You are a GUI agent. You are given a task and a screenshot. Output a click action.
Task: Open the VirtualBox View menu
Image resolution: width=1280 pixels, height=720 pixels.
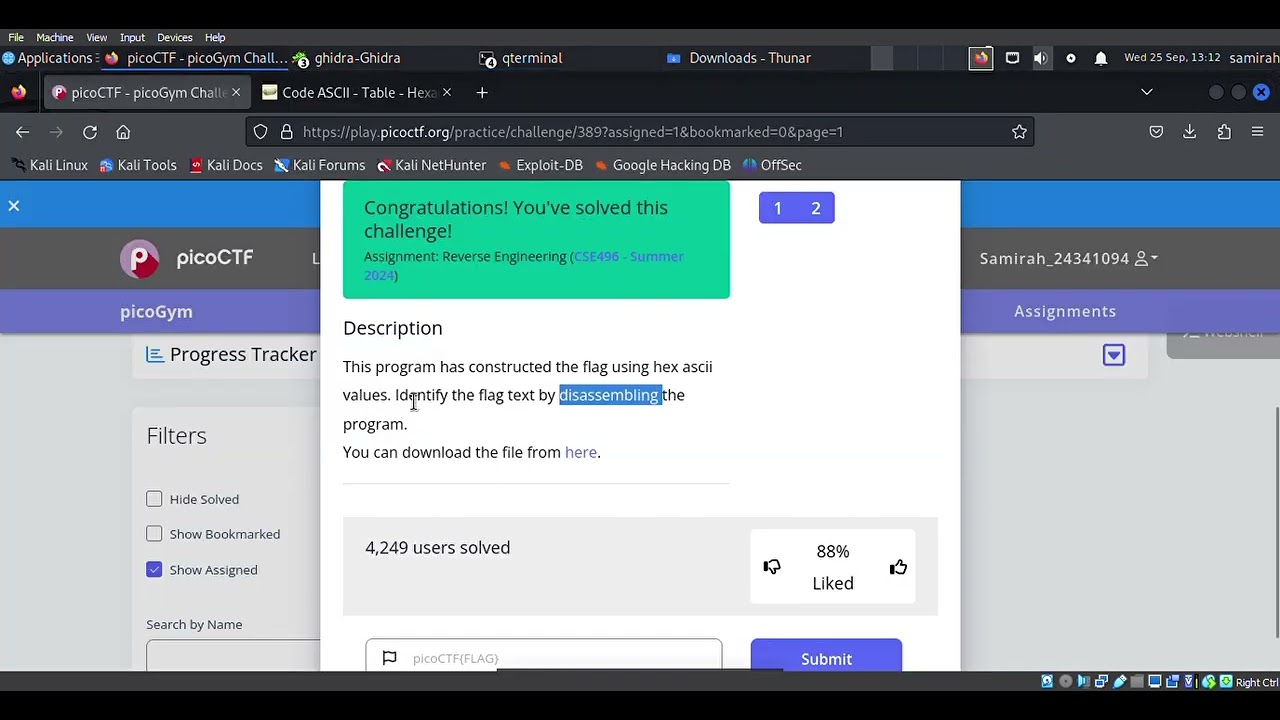click(x=97, y=37)
